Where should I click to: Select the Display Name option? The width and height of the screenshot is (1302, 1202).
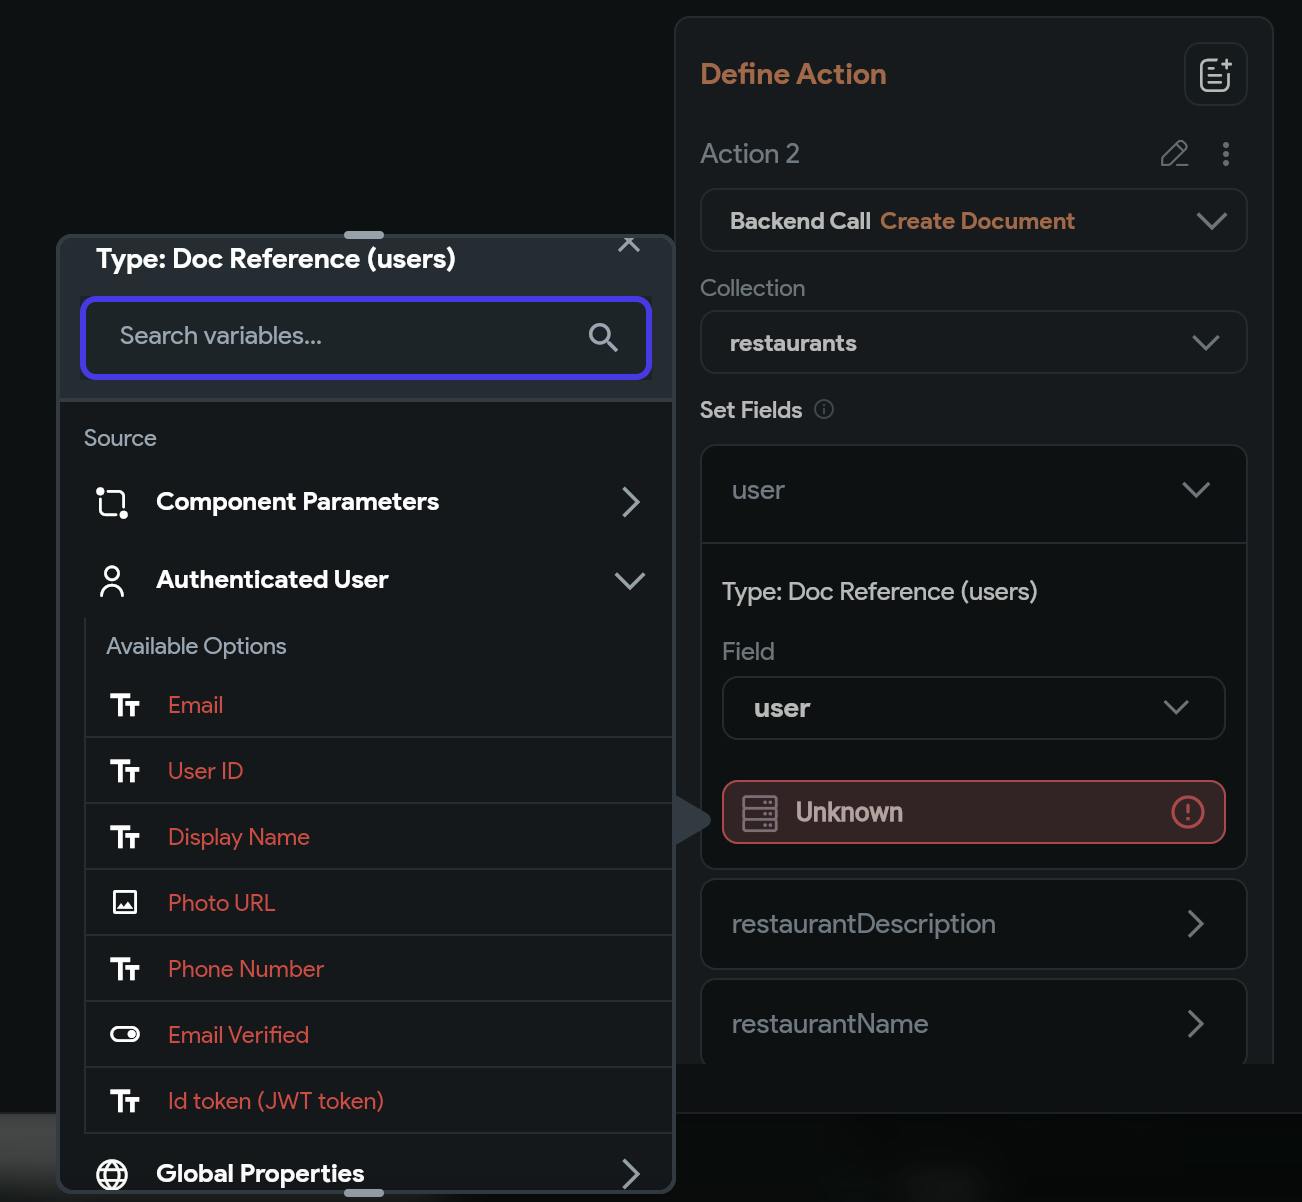point(379,837)
